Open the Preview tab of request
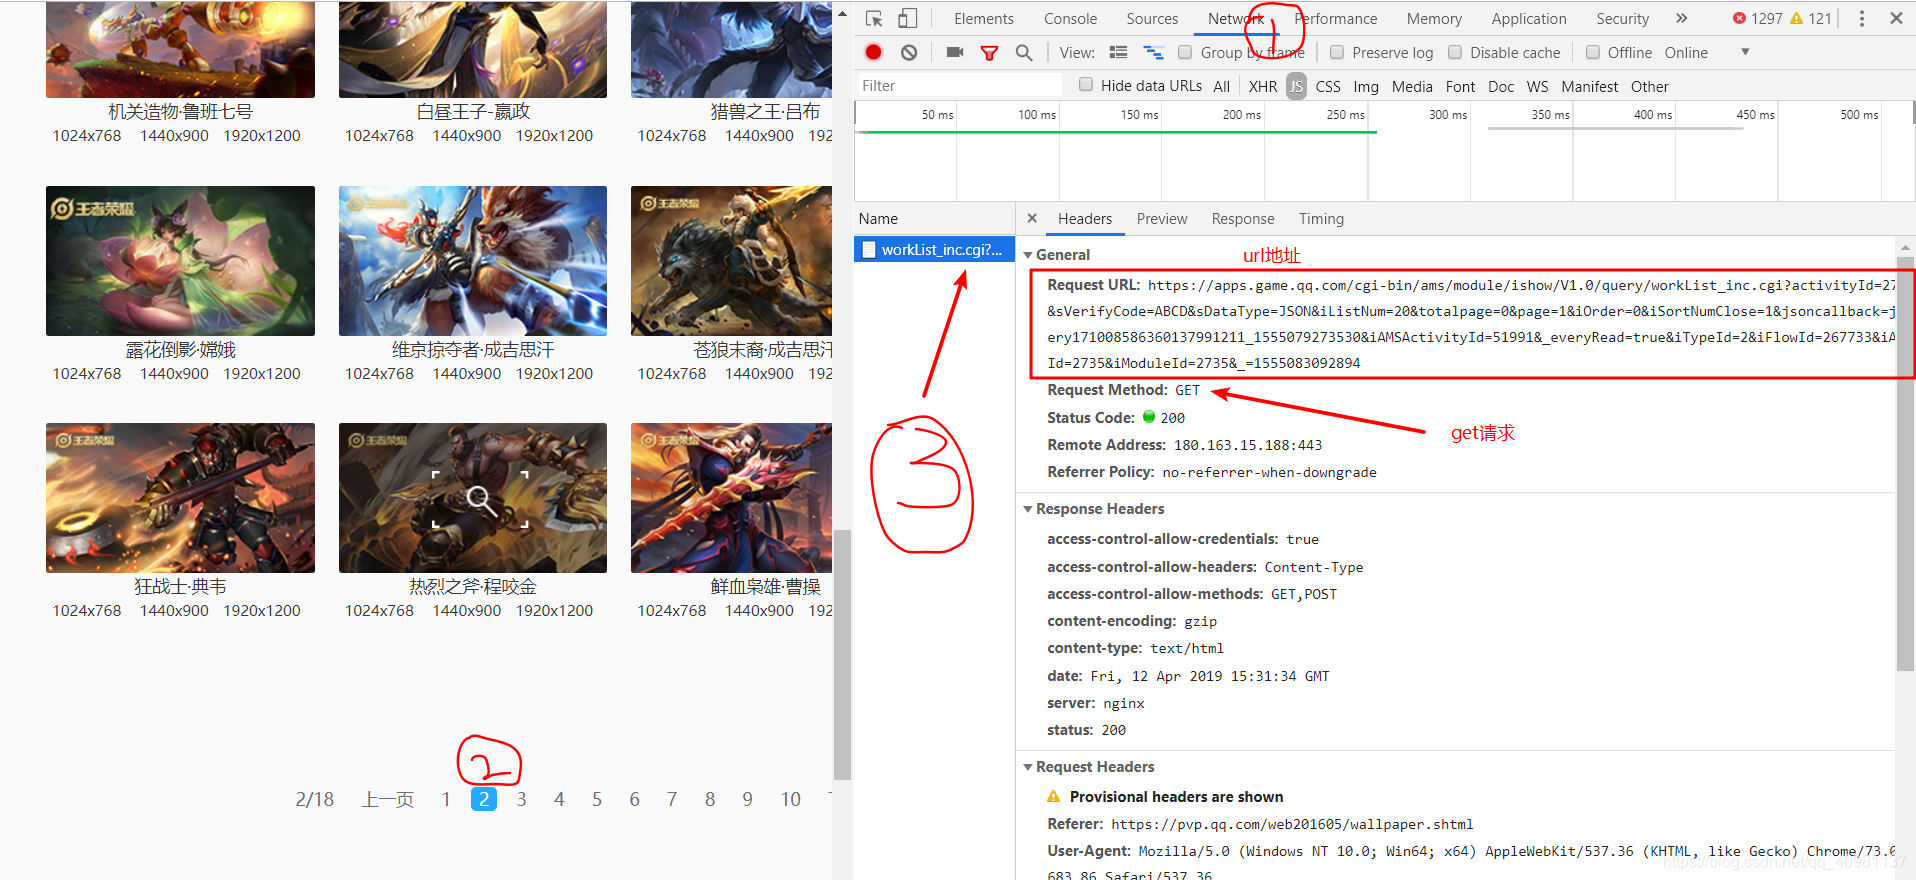 point(1162,219)
